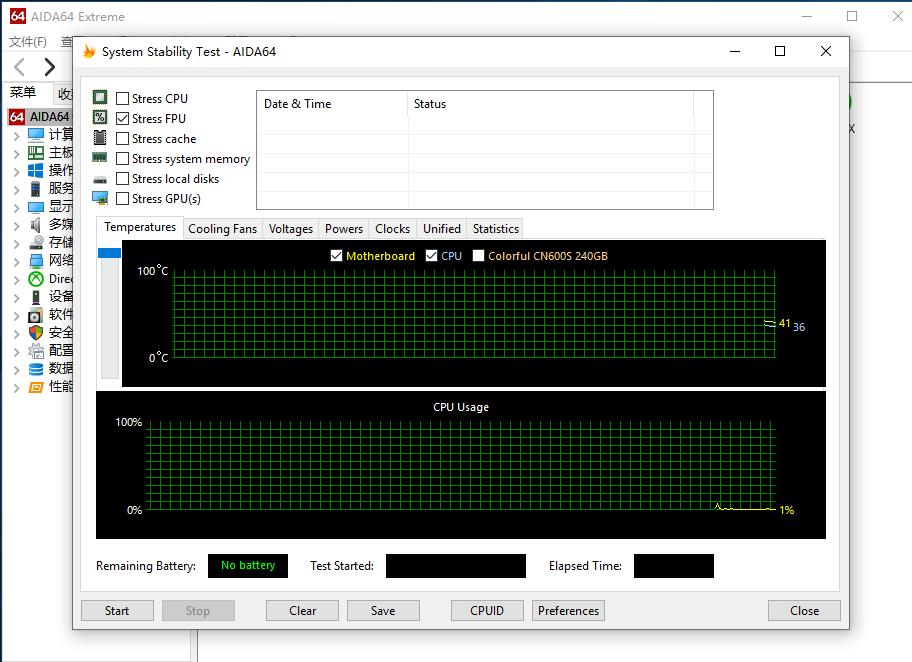Open the File menu in AIDA64 Extreme

point(28,42)
